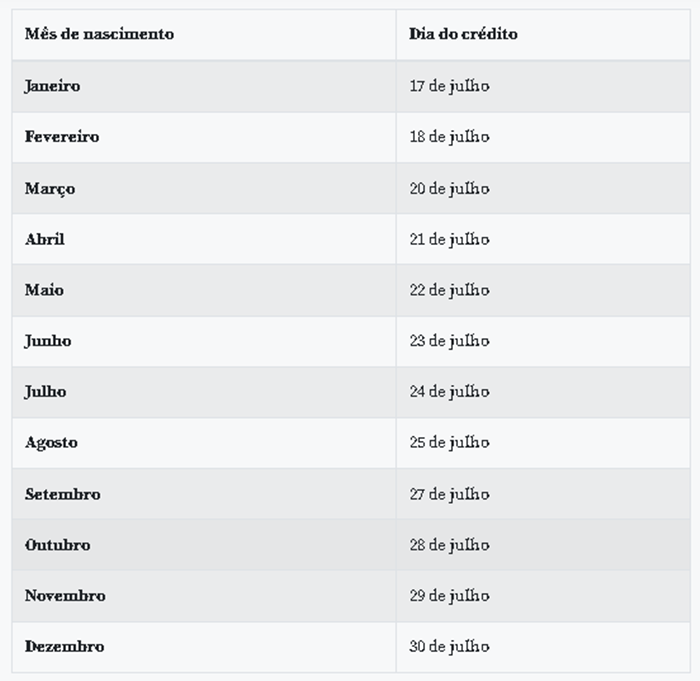
Task: Click the 'Dia do crédito' column header
Action: (x=463, y=34)
